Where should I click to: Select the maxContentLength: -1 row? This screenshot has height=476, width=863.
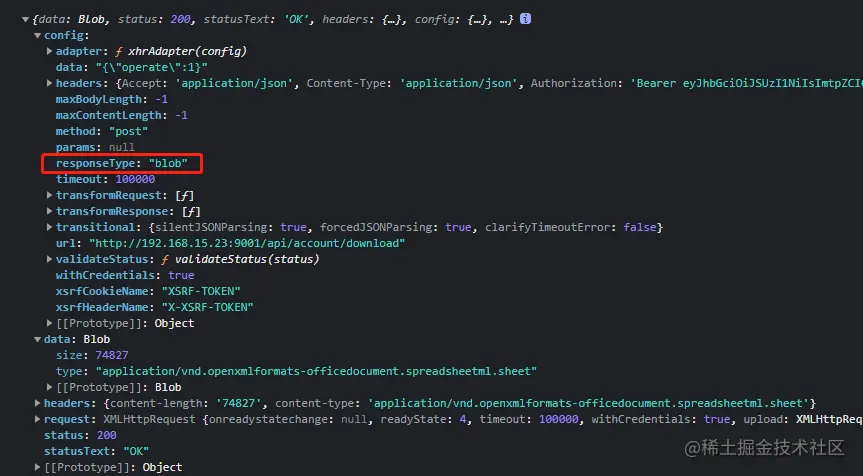[122, 115]
